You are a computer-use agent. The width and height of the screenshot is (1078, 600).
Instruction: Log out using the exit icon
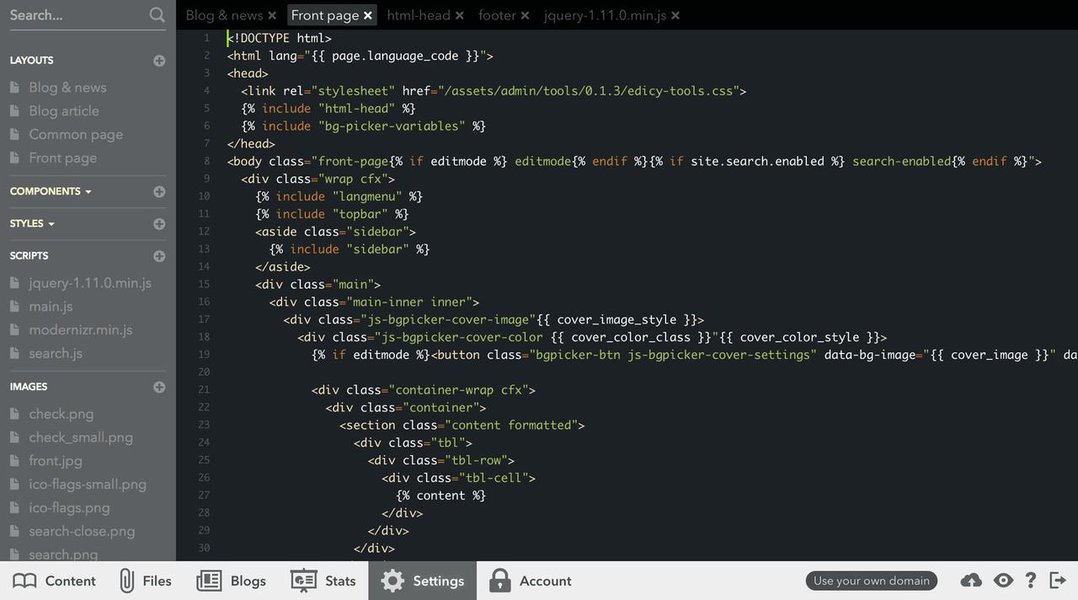click(x=1058, y=580)
